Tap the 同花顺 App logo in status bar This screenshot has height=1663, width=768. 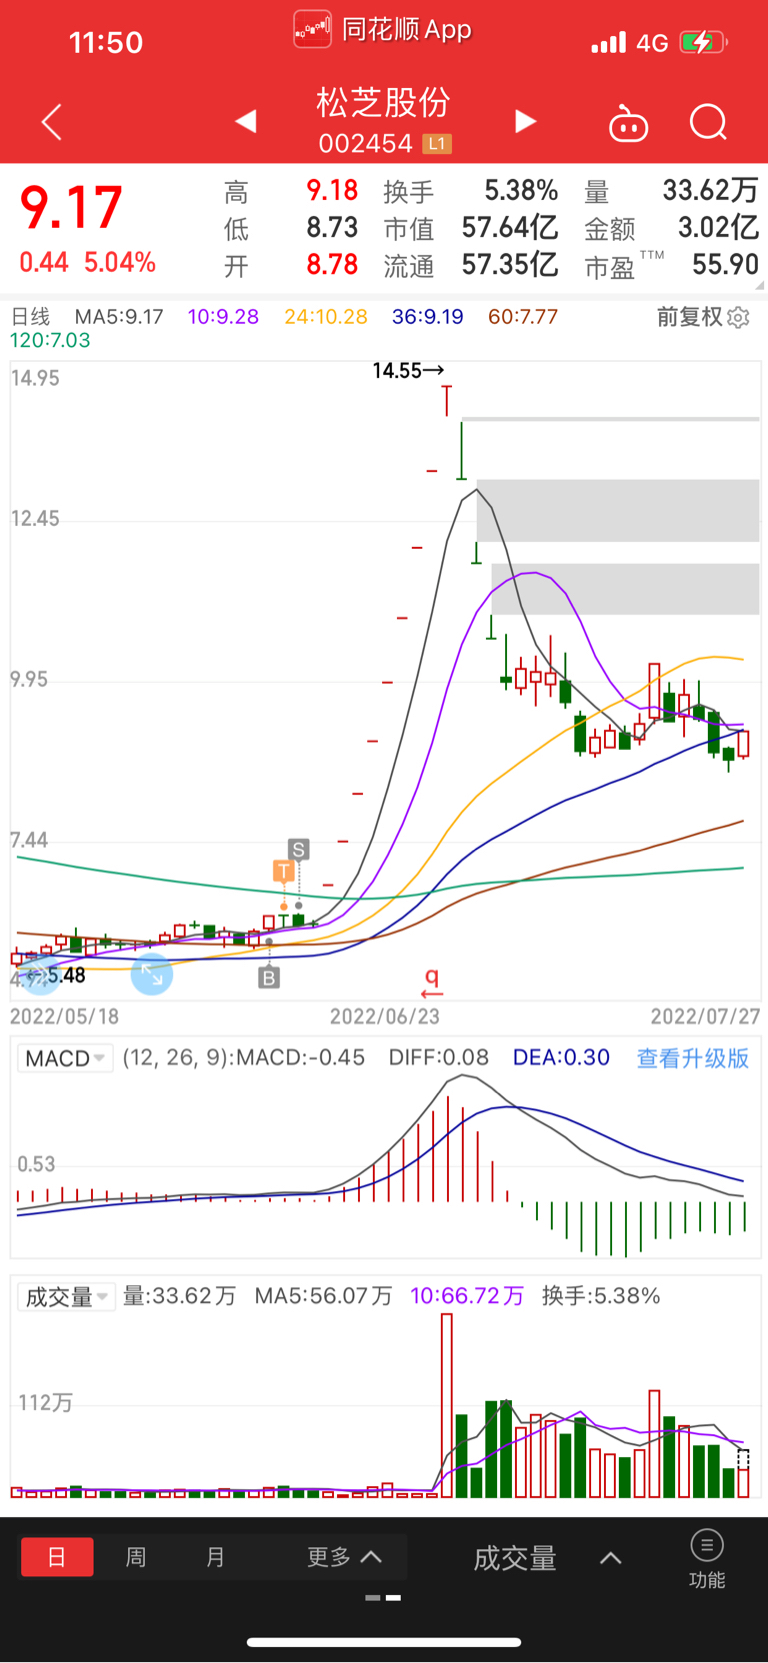tap(312, 29)
